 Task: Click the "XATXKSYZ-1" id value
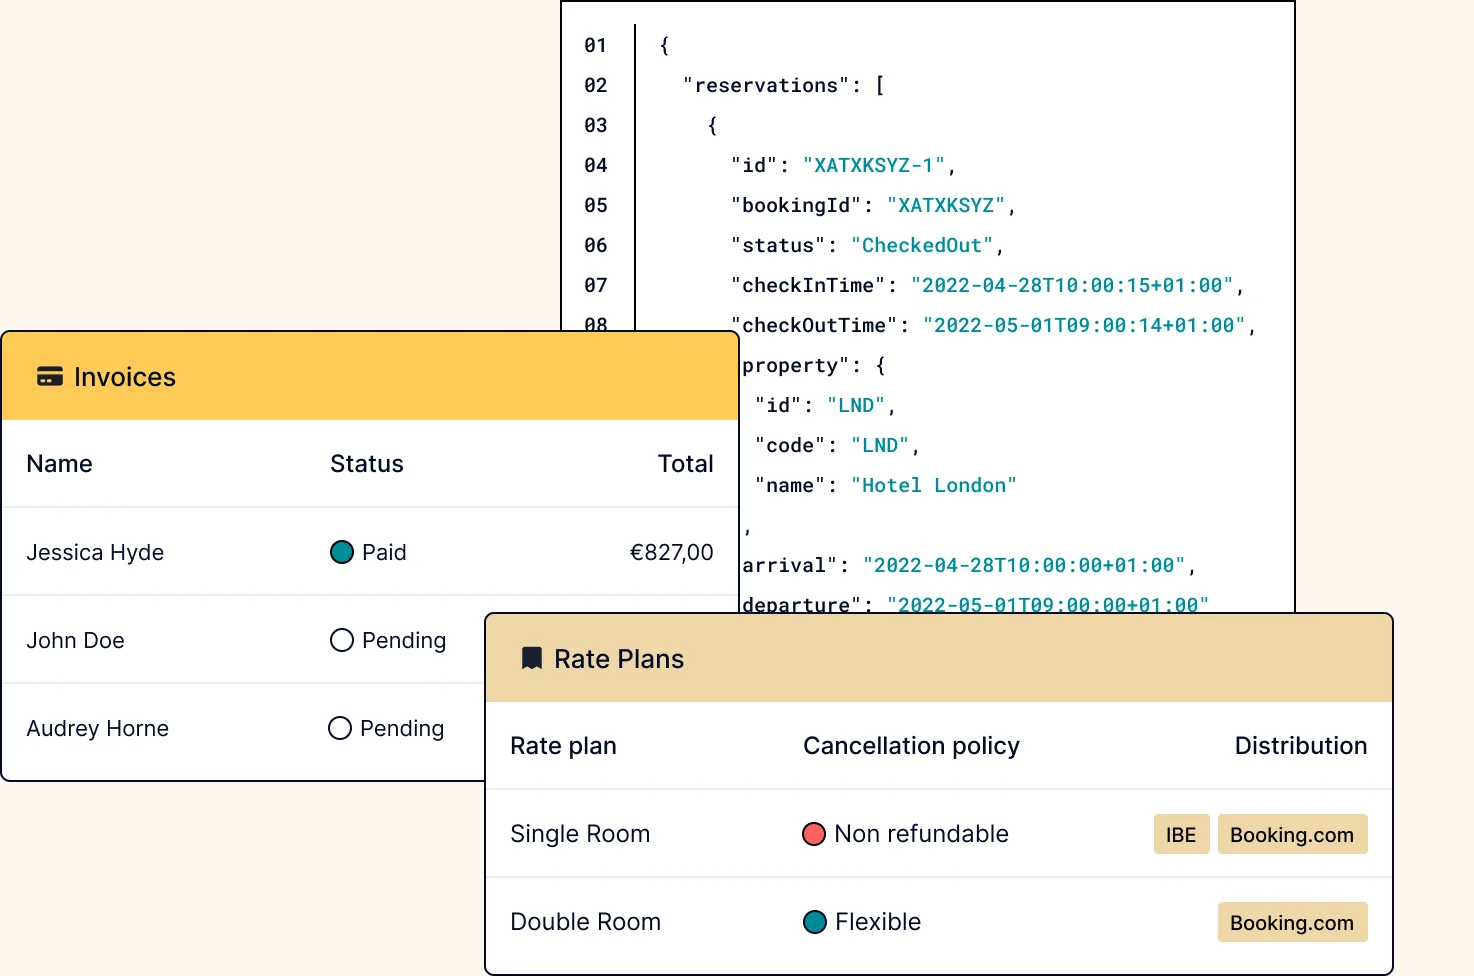(x=874, y=165)
